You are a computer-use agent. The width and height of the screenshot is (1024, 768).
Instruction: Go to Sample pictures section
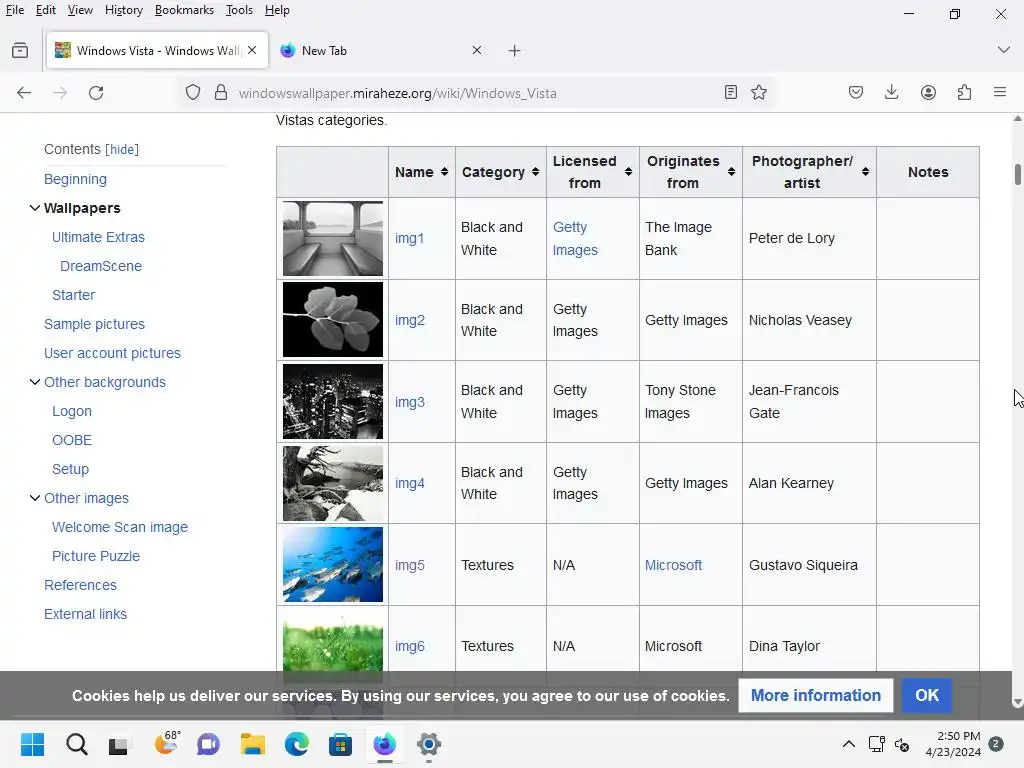click(x=94, y=324)
